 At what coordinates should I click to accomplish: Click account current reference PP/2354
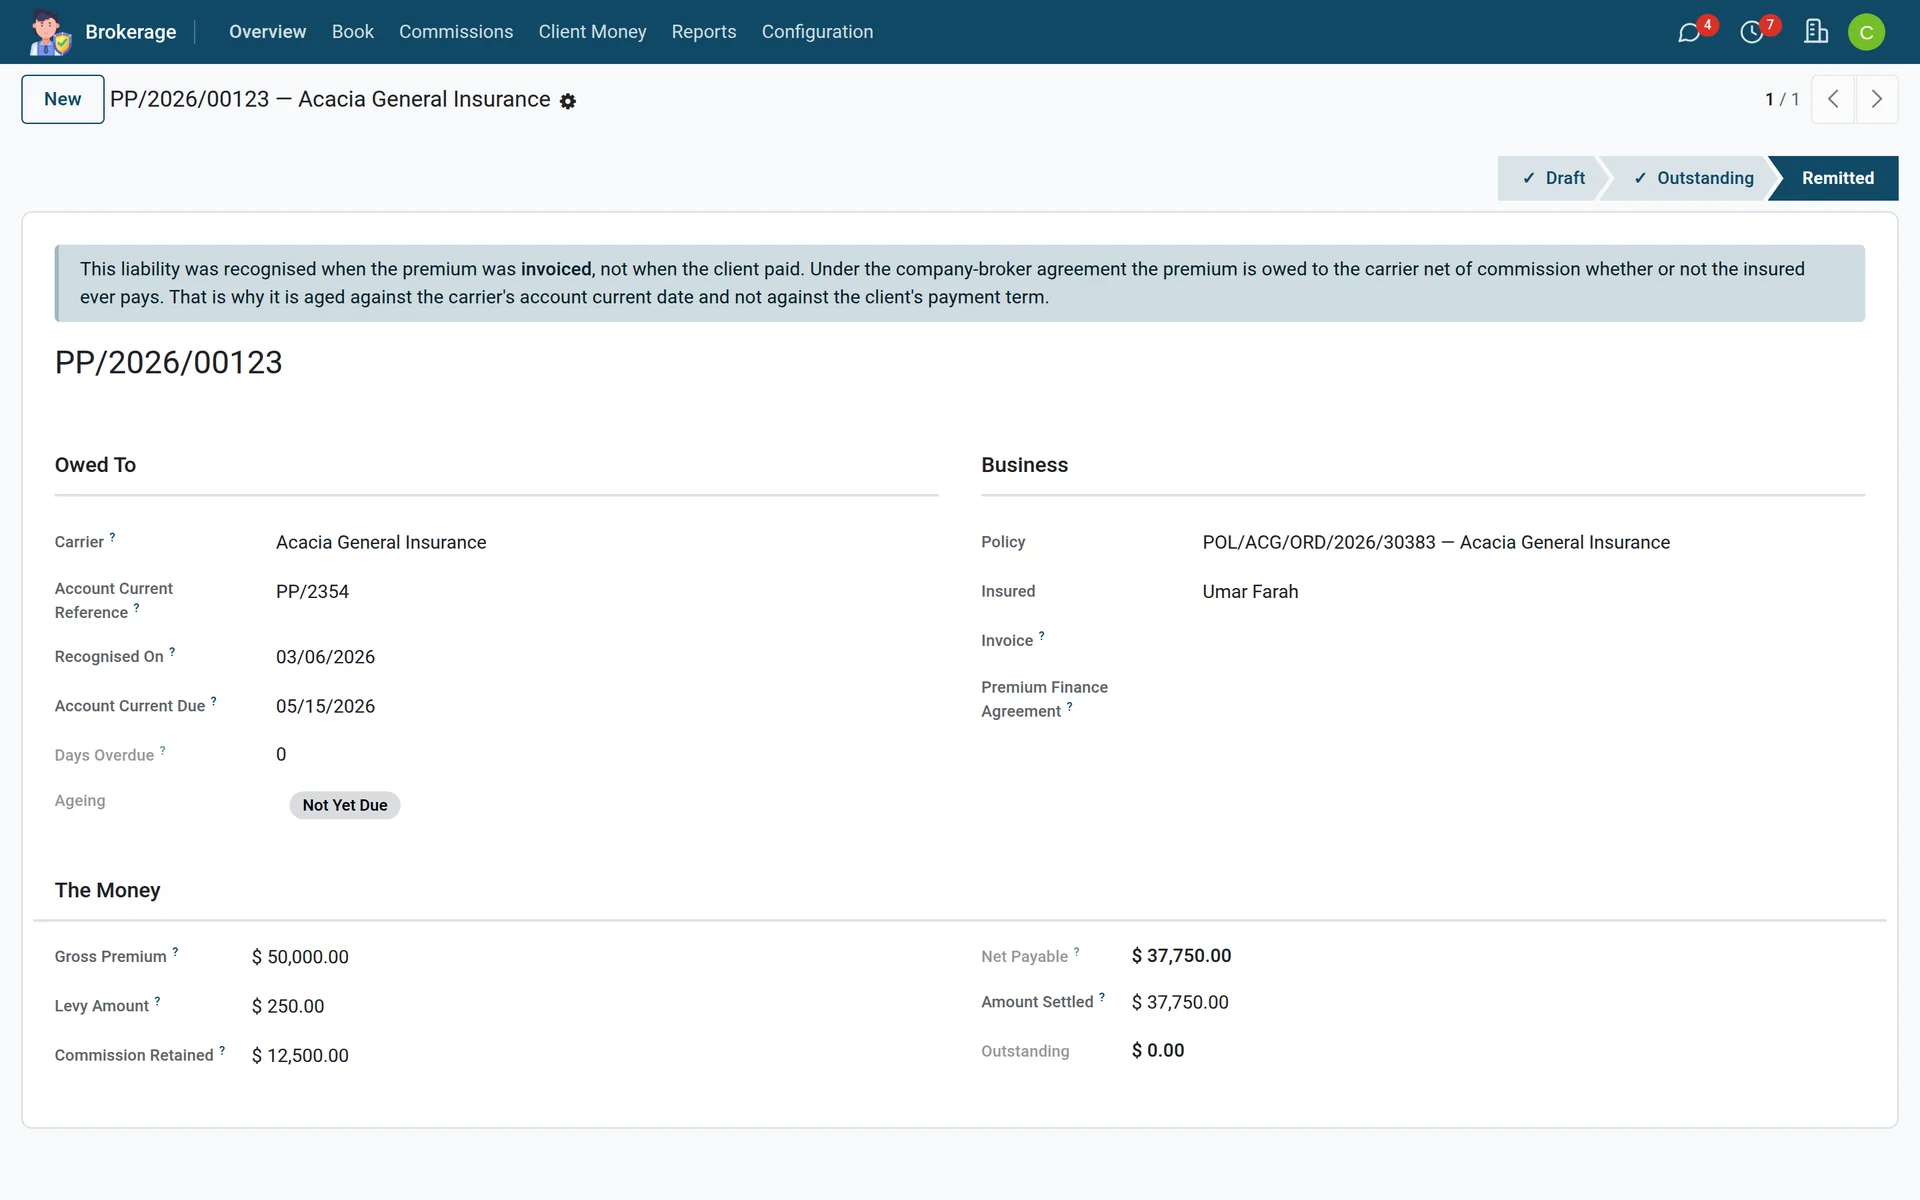click(x=312, y=591)
